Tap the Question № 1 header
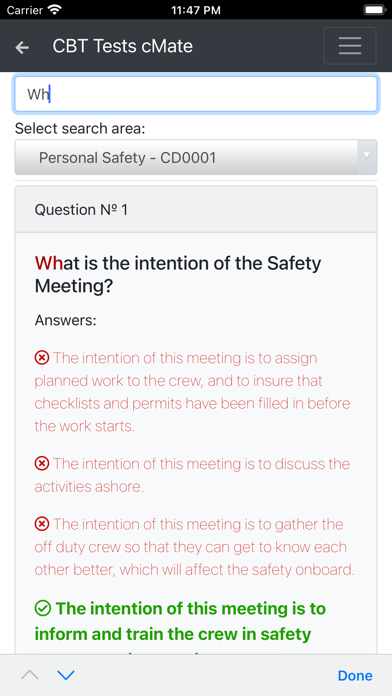The height and width of the screenshot is (696, 392). (x=196, y=210)
